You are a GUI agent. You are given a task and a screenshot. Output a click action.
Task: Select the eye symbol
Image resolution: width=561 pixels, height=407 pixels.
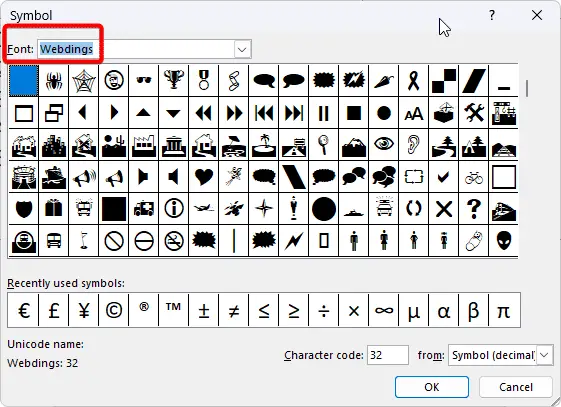click(384, 145)
